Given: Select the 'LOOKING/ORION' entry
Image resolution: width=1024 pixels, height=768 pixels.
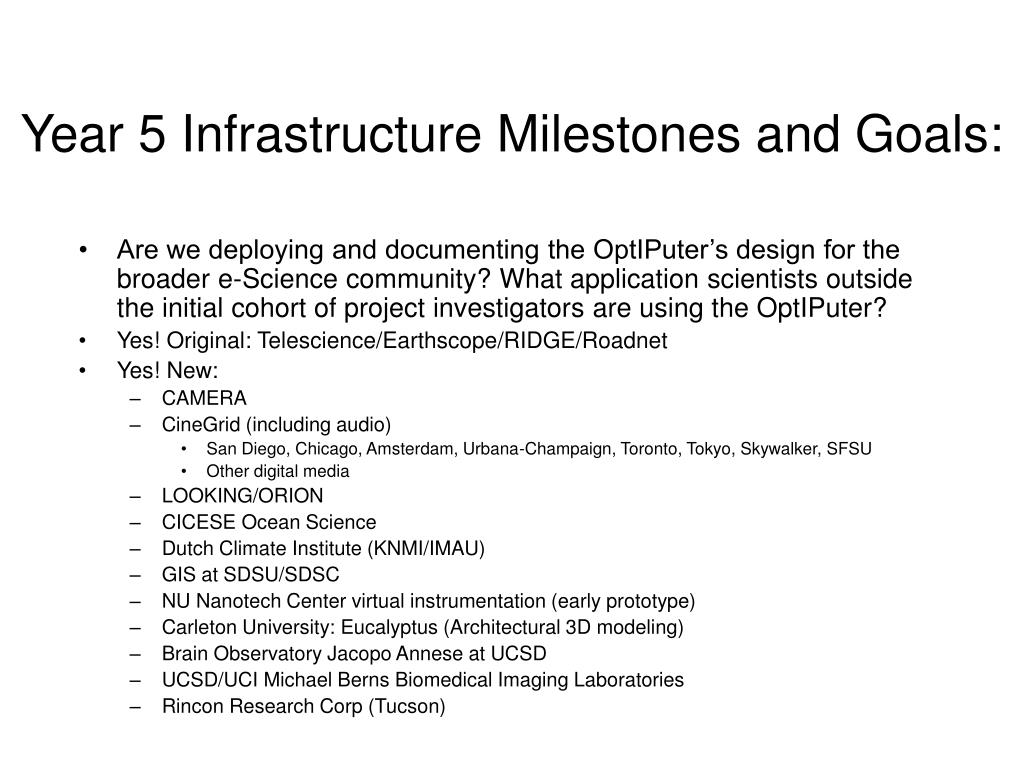Looking at the screenshot, I should [x=242, y=496].
